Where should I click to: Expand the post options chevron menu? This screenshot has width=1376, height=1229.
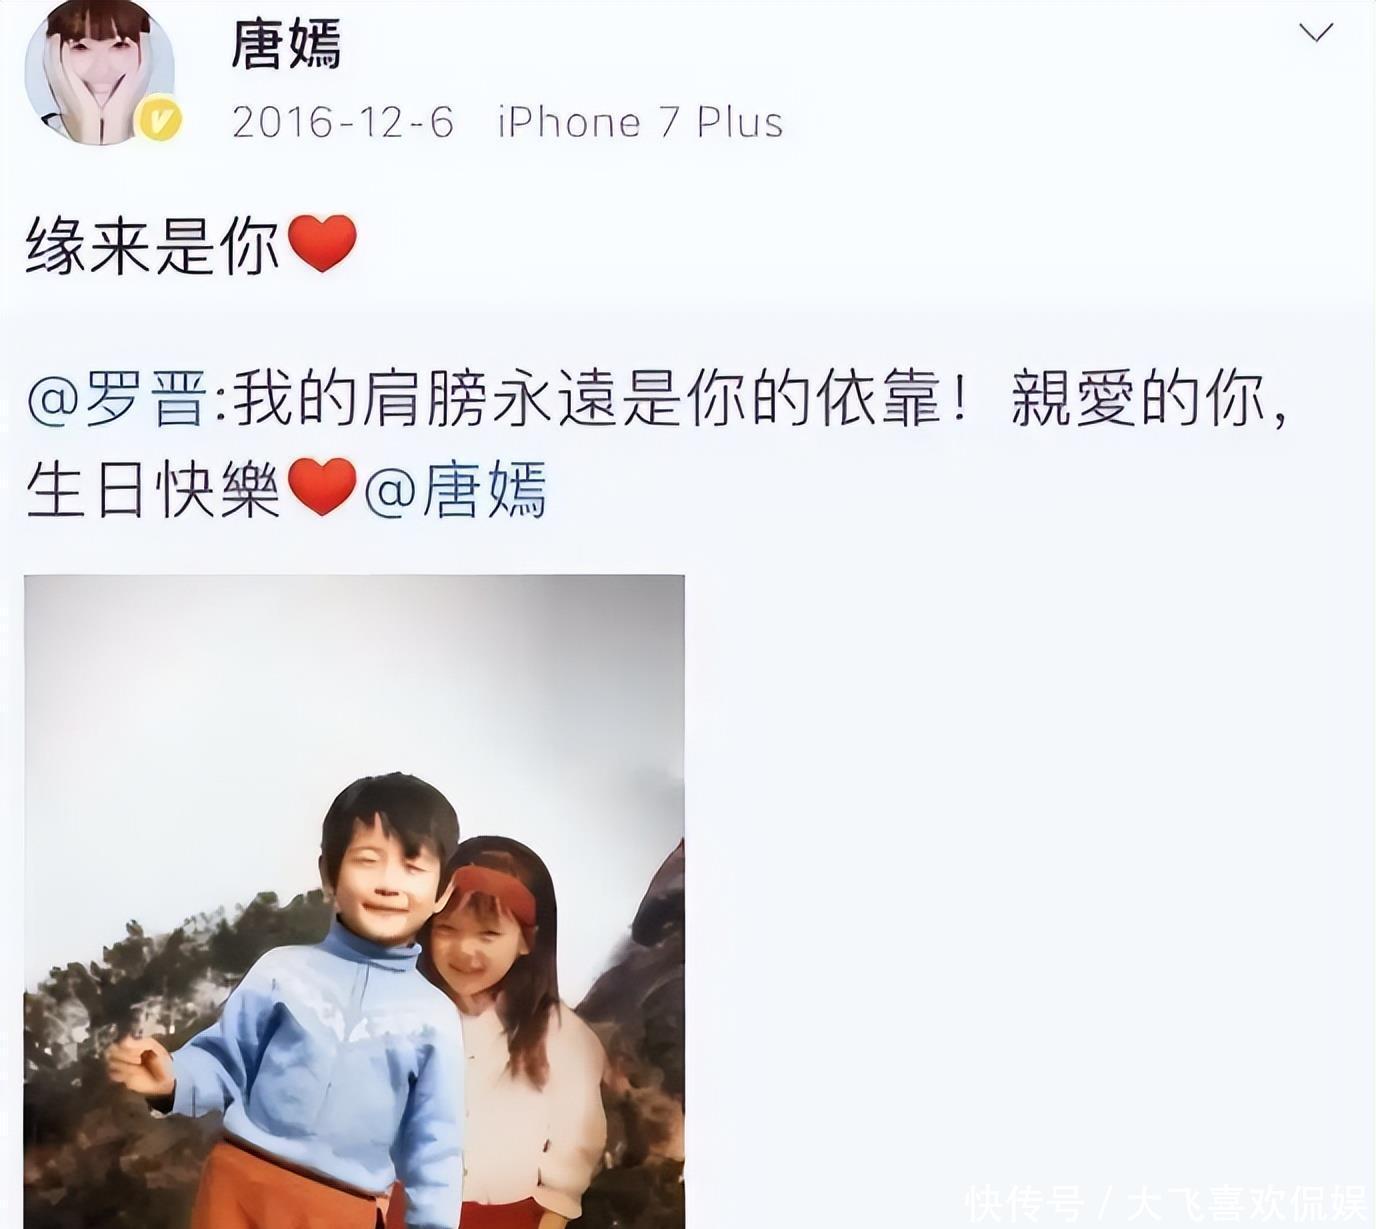(1315, 33)
